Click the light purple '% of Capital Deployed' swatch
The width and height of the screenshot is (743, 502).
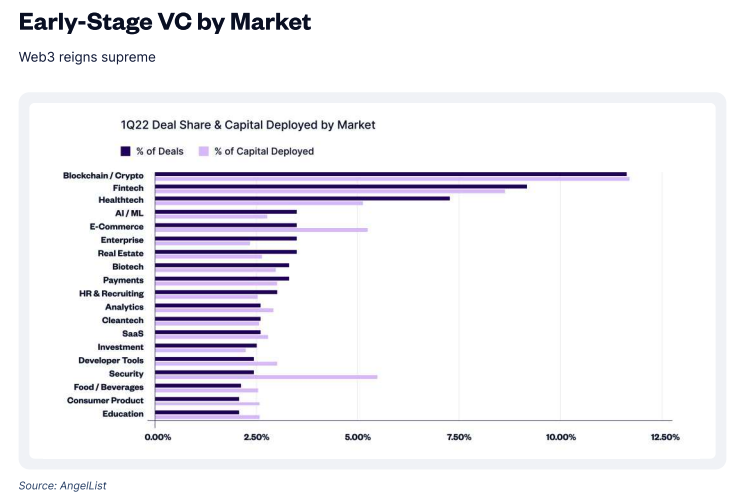point(204,151)
